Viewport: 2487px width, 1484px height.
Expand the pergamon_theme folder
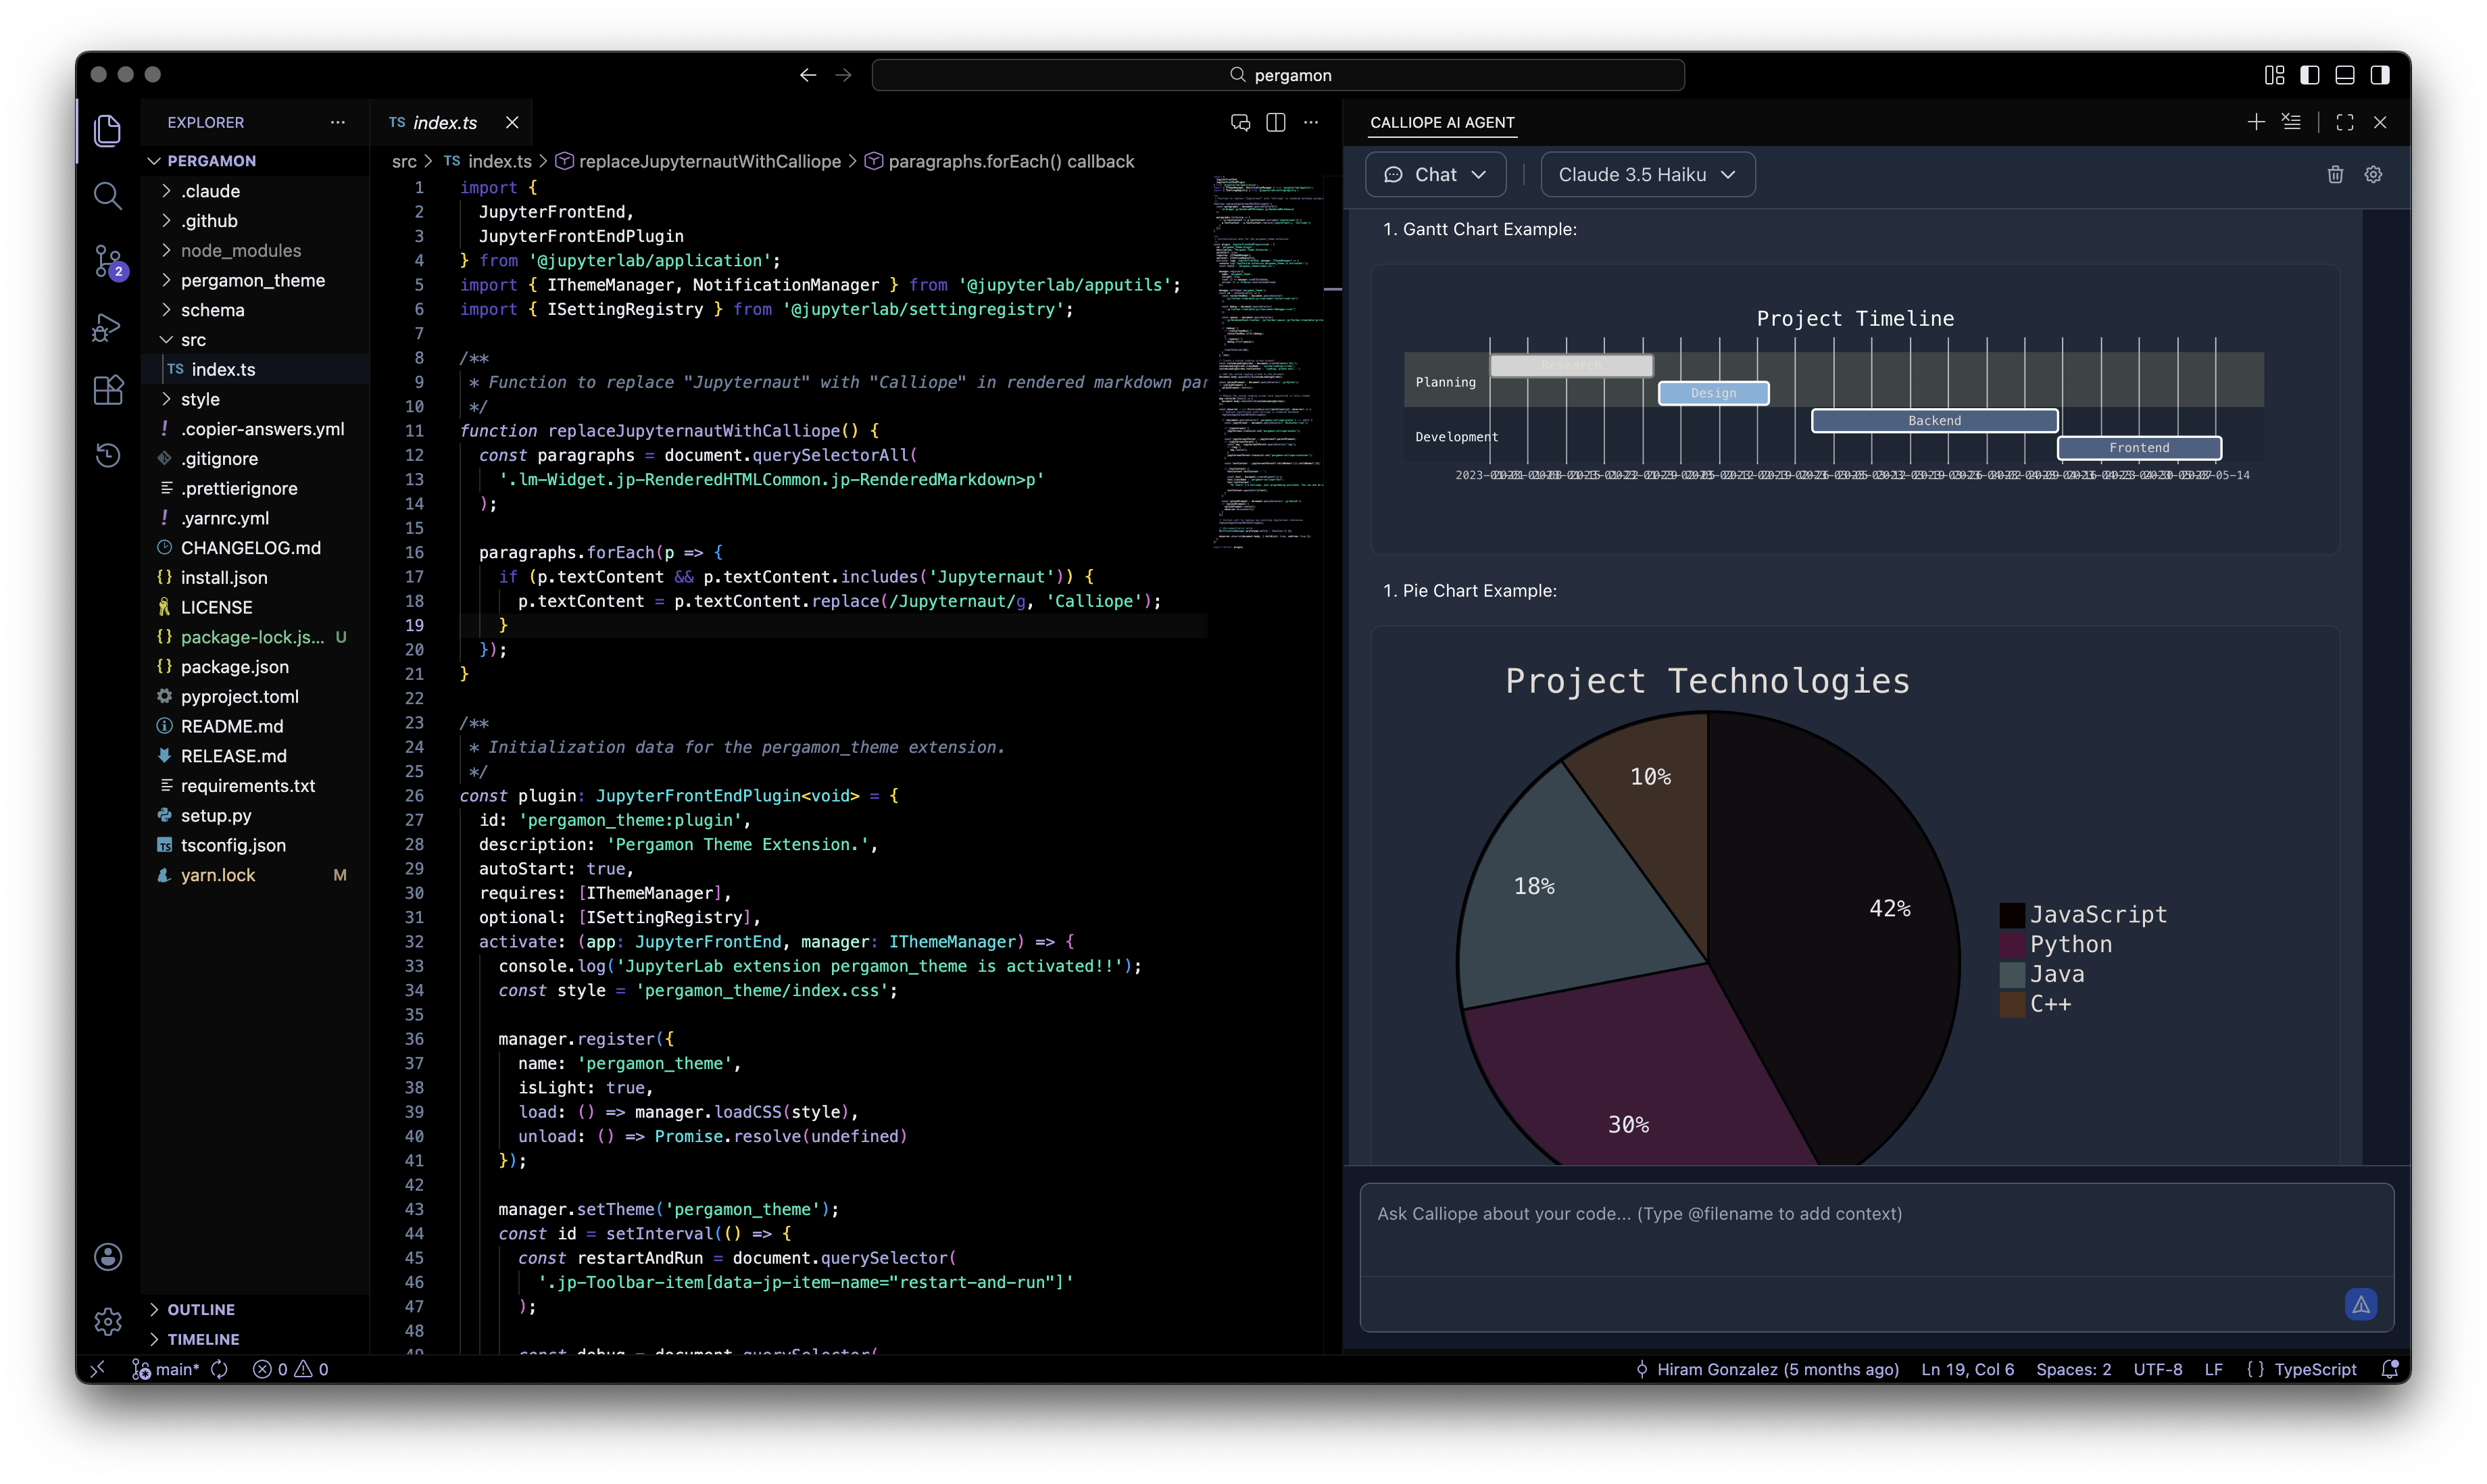coord(256,280)
